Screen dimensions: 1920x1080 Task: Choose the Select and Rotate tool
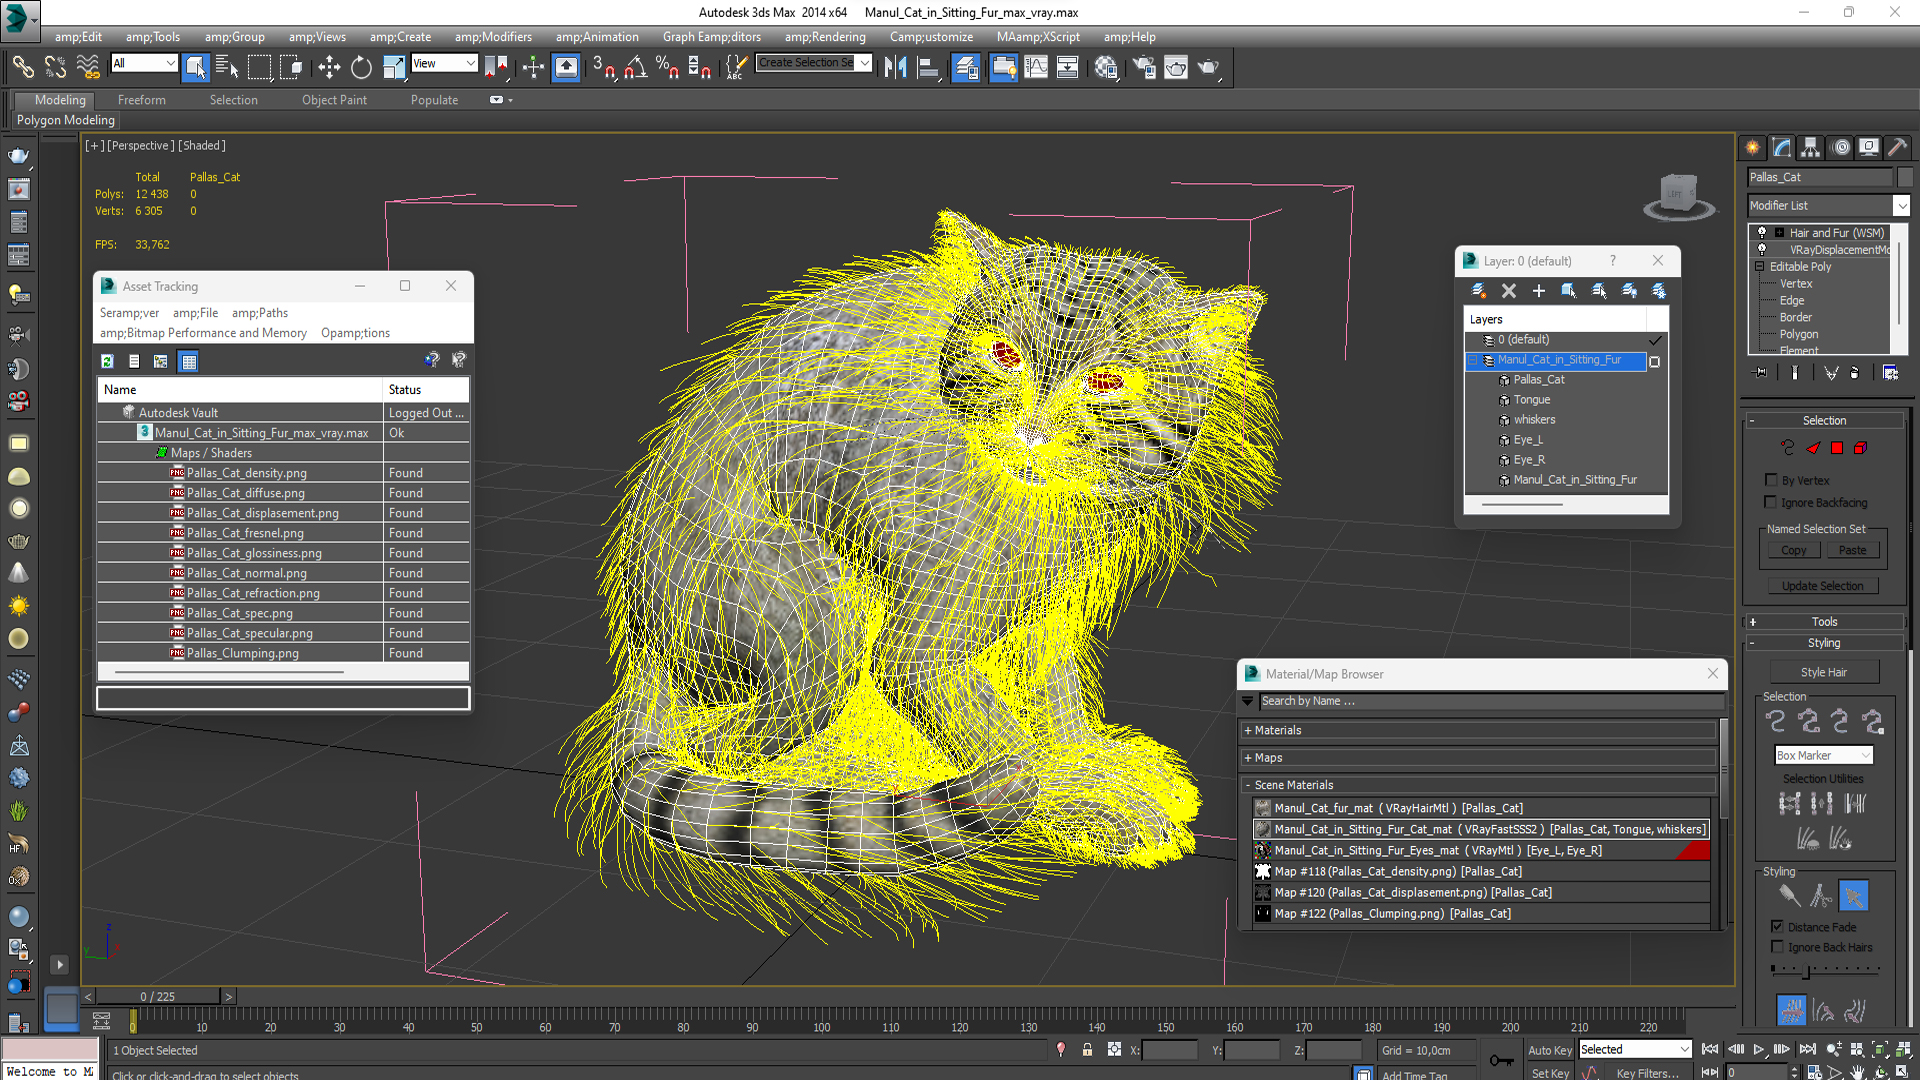(361, 67)
